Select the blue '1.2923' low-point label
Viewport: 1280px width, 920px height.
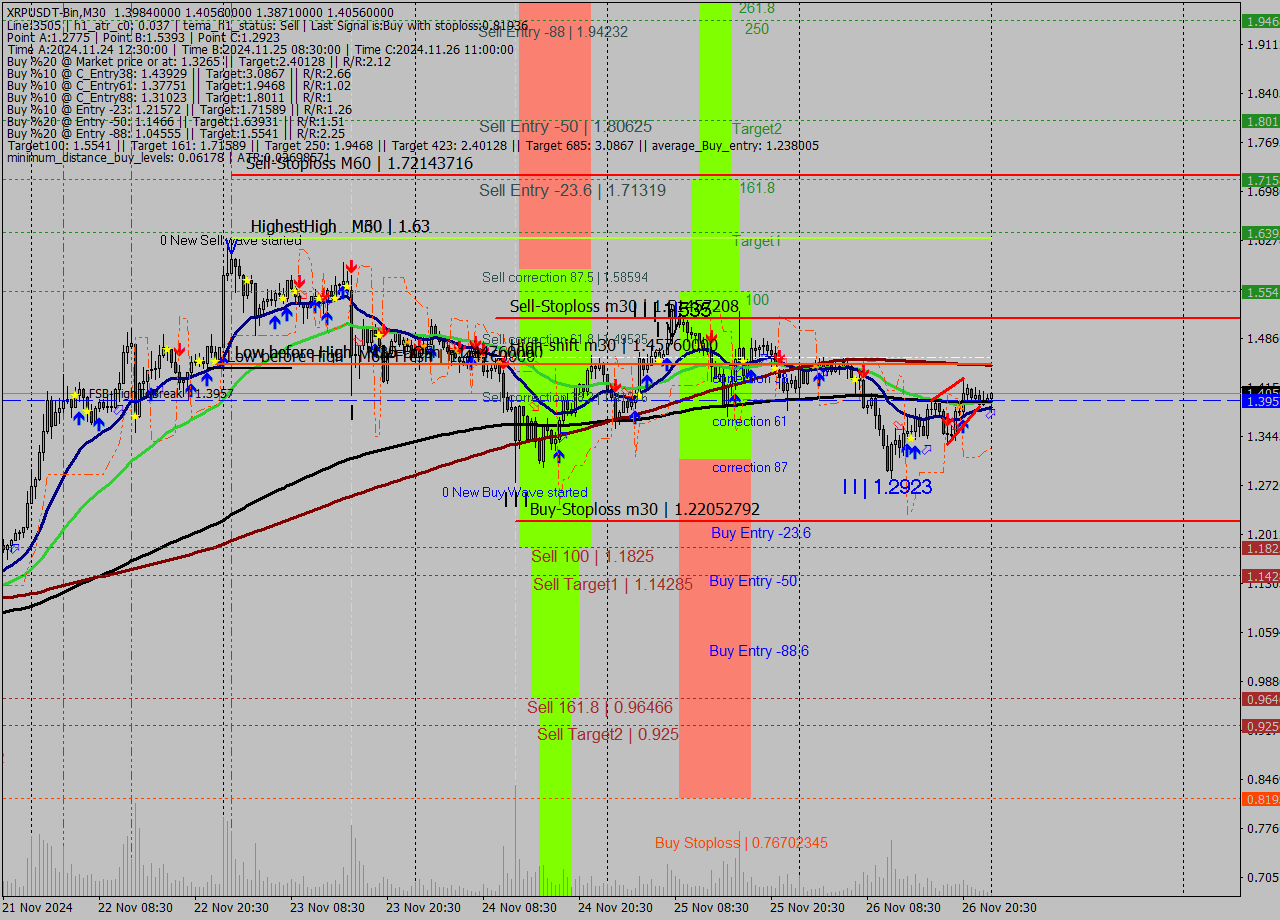tap(888, 487)
